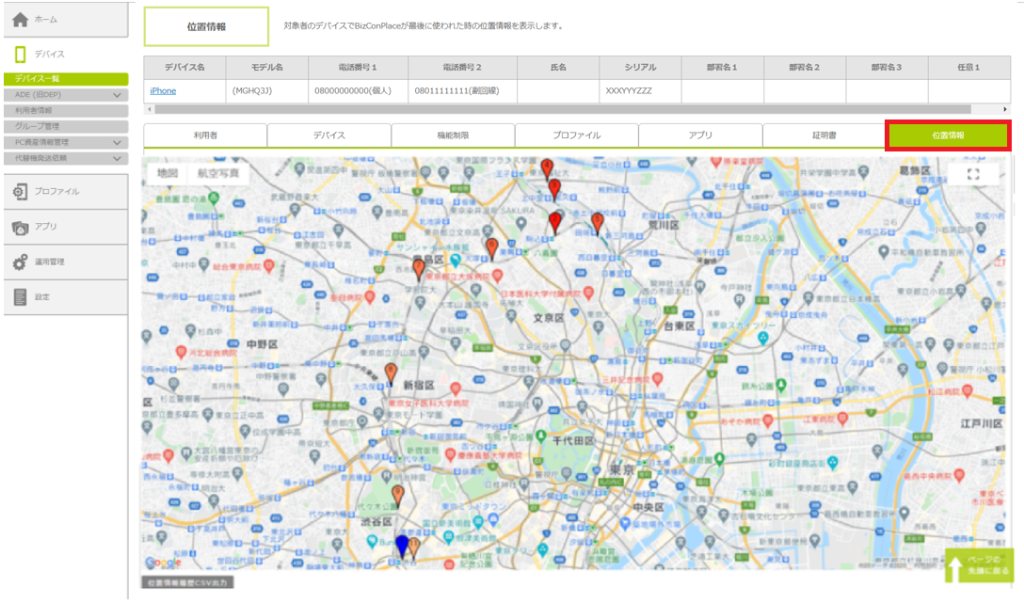Expand the 代替機発送依頼 submenu

pyautogui.click(x=118, y=158)
